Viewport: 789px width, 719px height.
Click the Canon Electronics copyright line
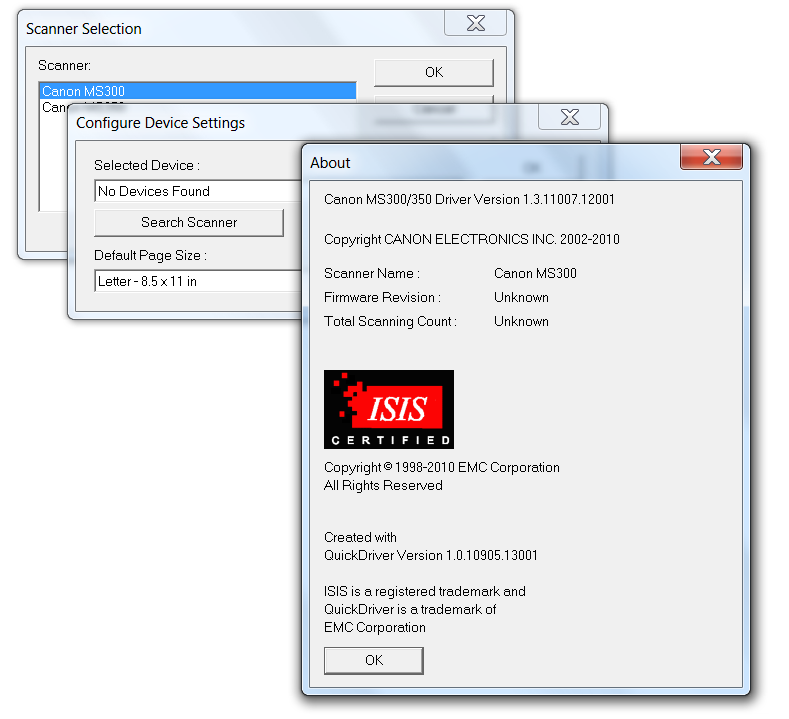point(471,239)
